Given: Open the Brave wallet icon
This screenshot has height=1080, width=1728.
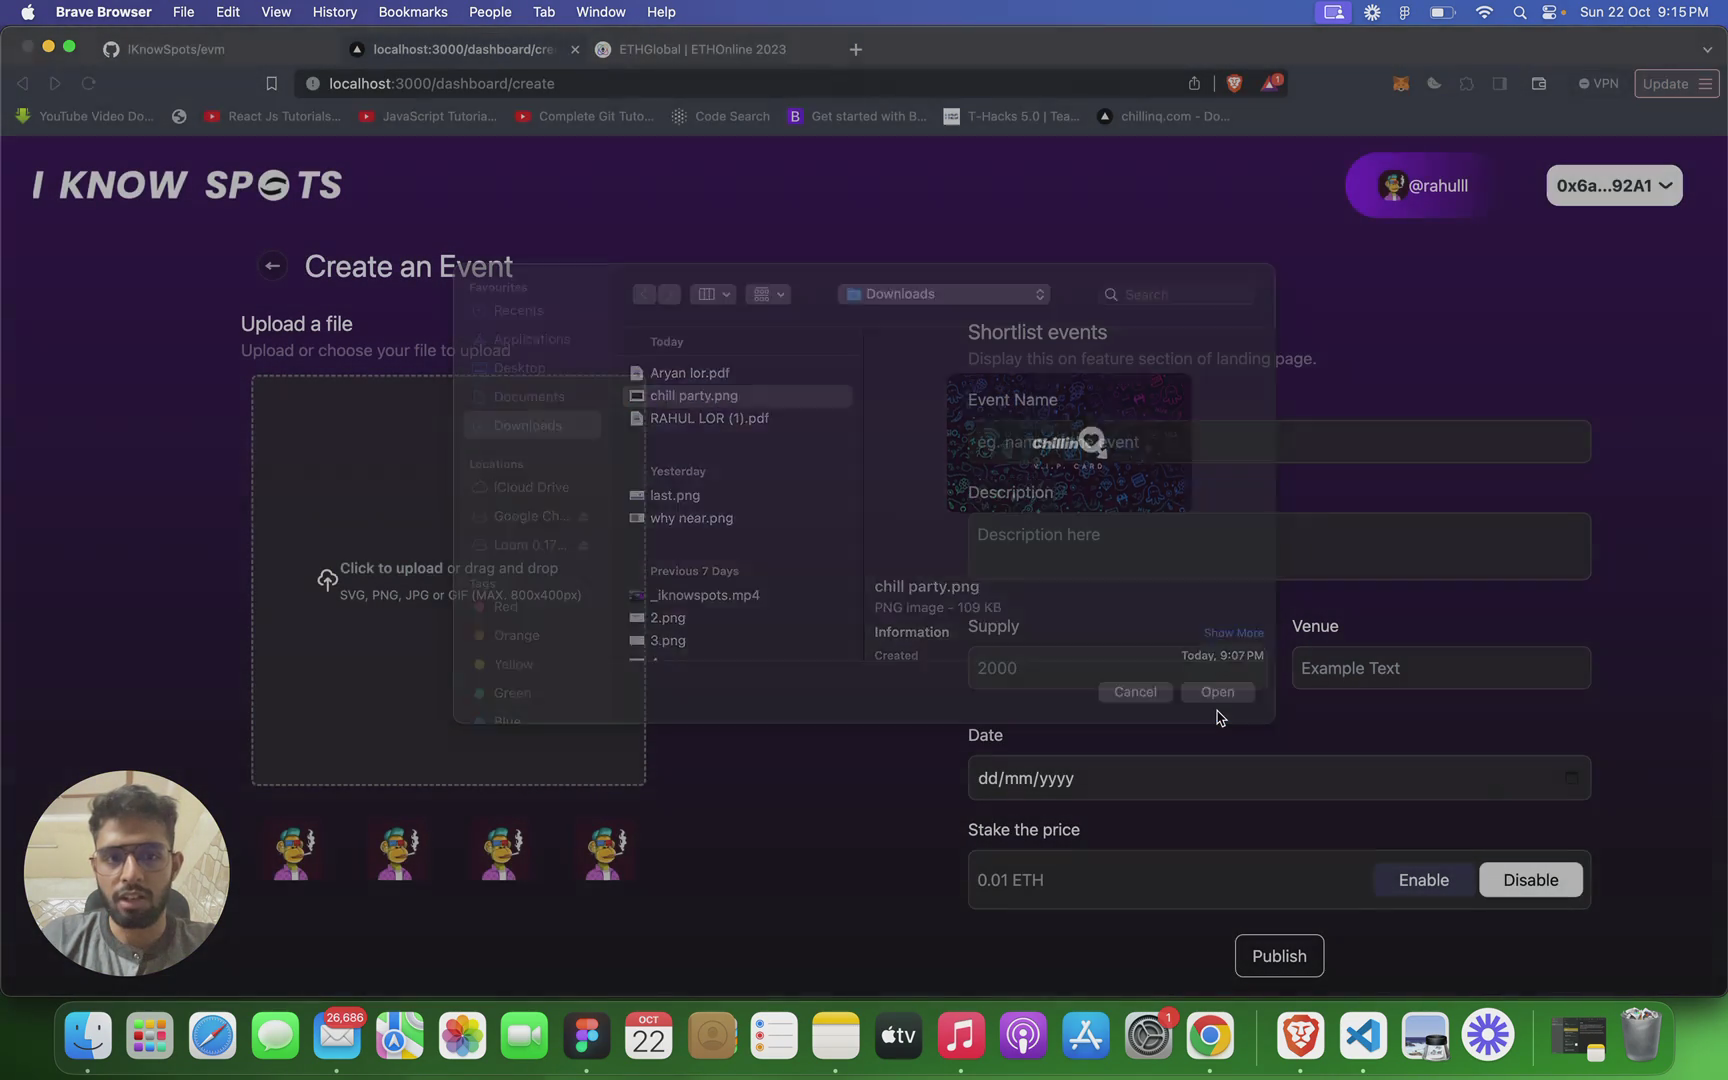Looking at the screenshot, I should pyautogui.click(x=1538, y=84).
